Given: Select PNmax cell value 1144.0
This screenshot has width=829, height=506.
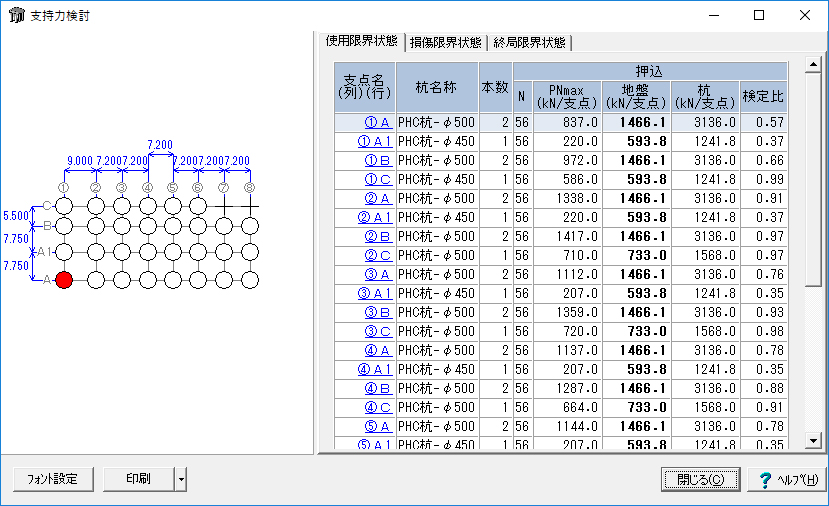Looking at the screenshot, I should 567,427.
